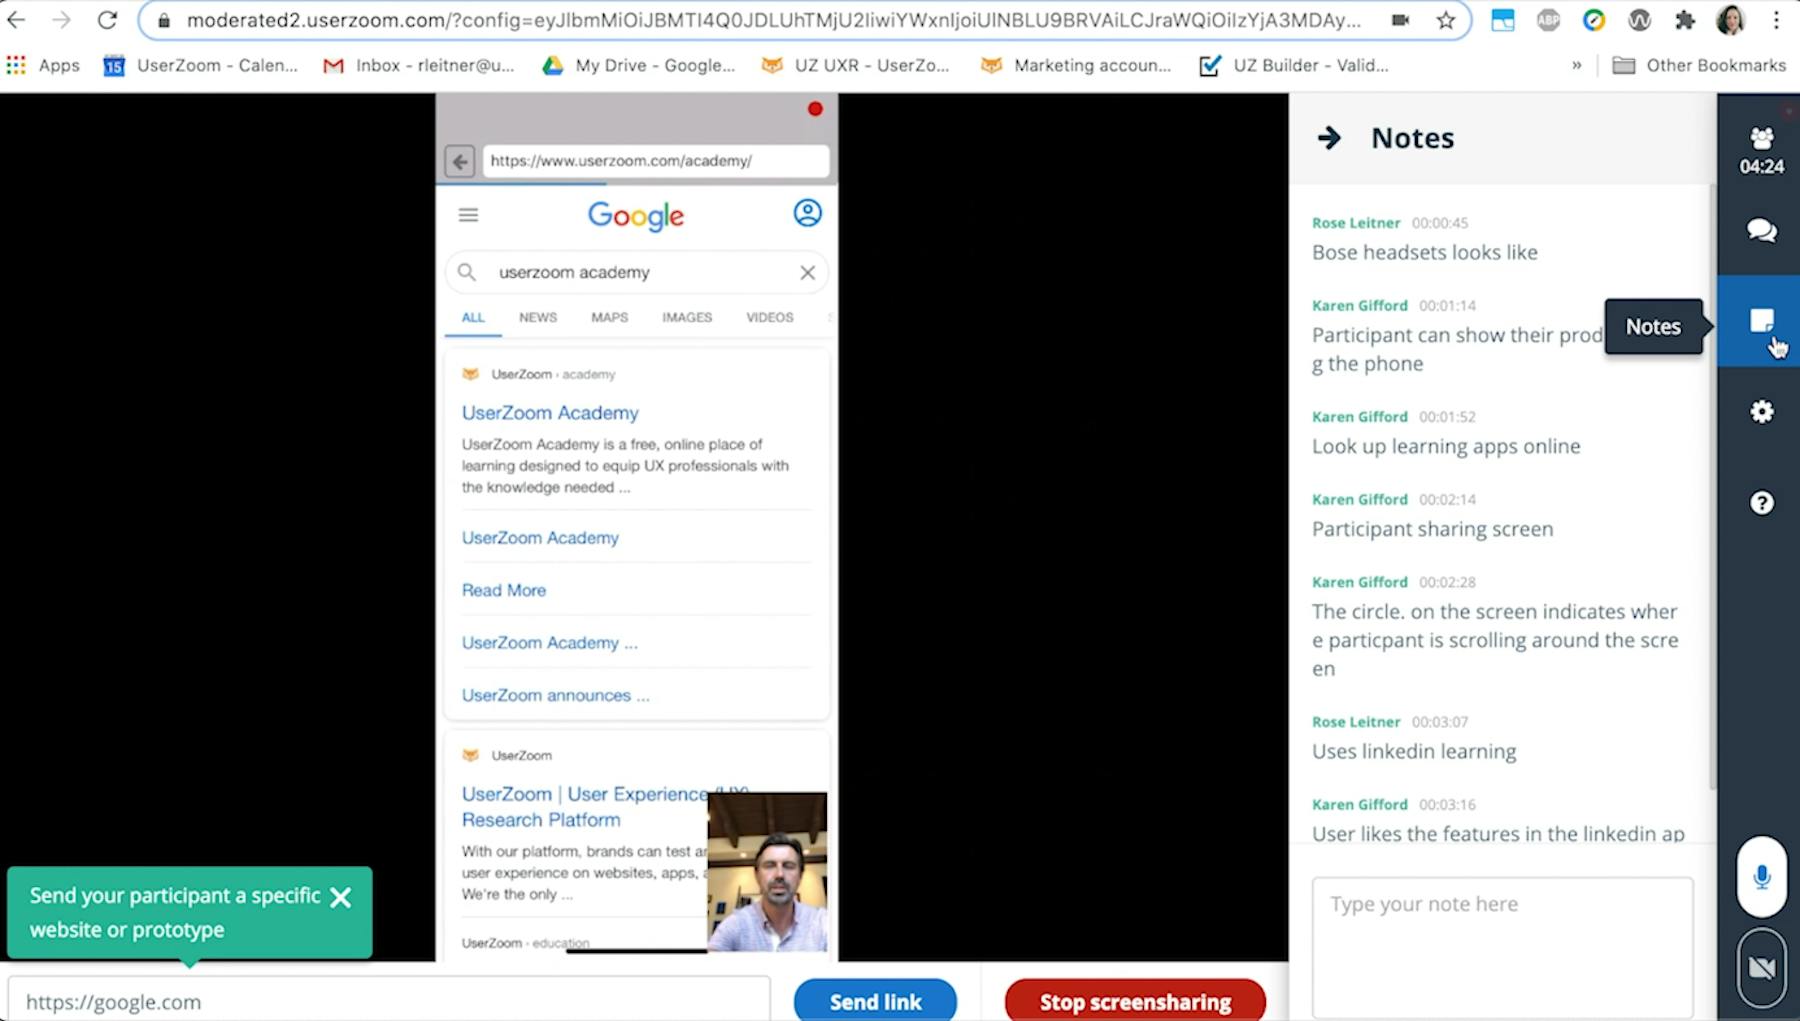This screenshot has height=1021, width=1800.
Task: Open UserZoom Calendar bookmark
Action: (201, 65)
